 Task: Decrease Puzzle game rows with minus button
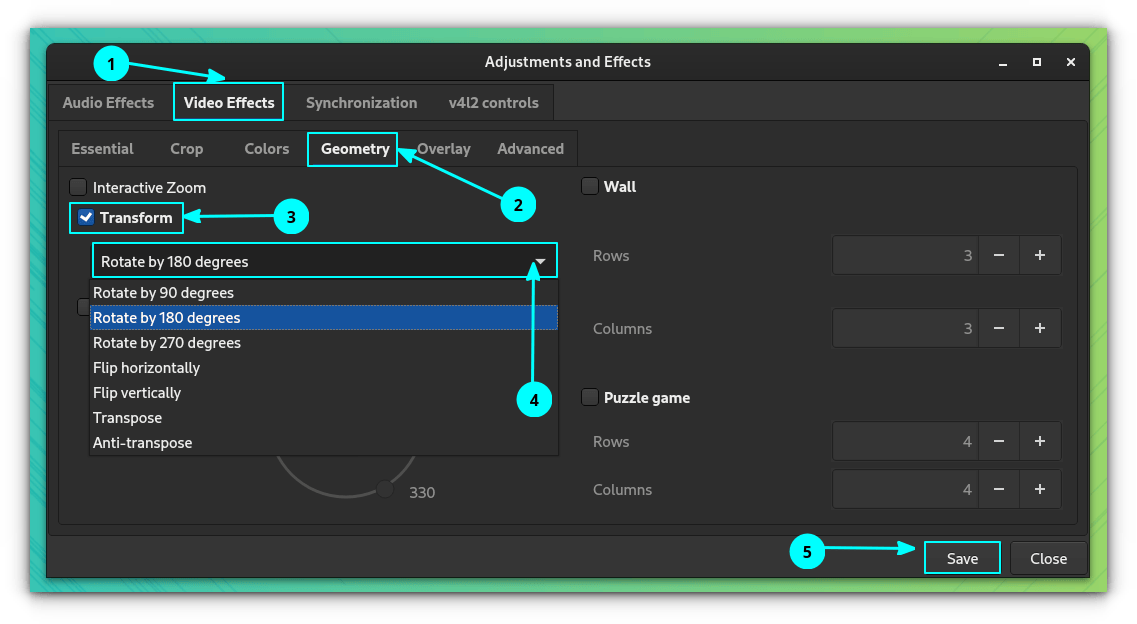pos(999,441)
